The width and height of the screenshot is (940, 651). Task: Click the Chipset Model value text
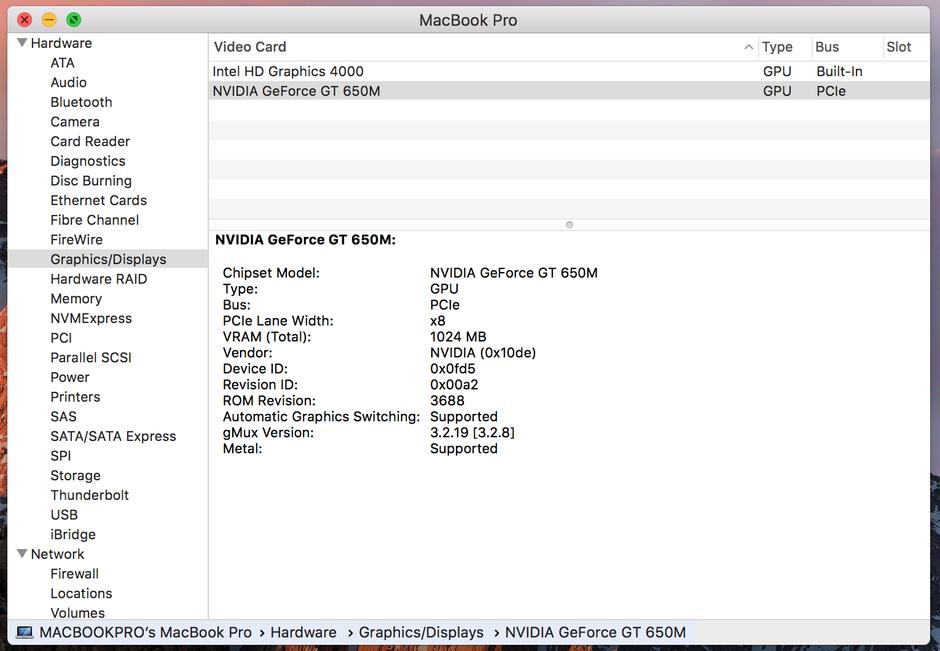(514, 273)
